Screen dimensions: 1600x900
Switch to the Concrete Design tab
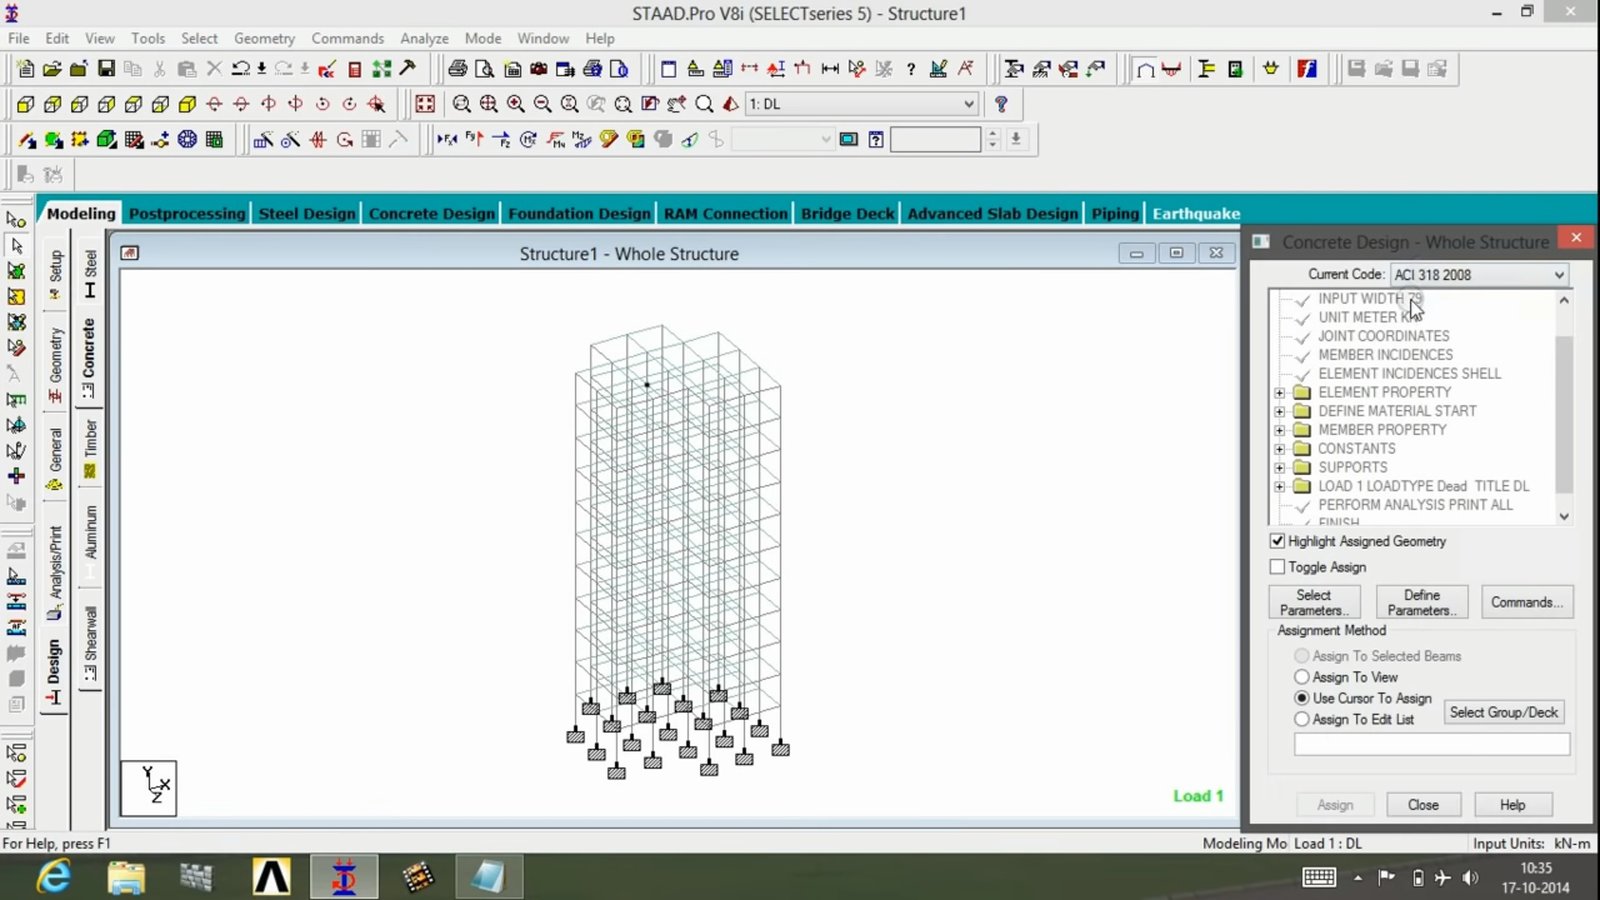coord(432,213)
